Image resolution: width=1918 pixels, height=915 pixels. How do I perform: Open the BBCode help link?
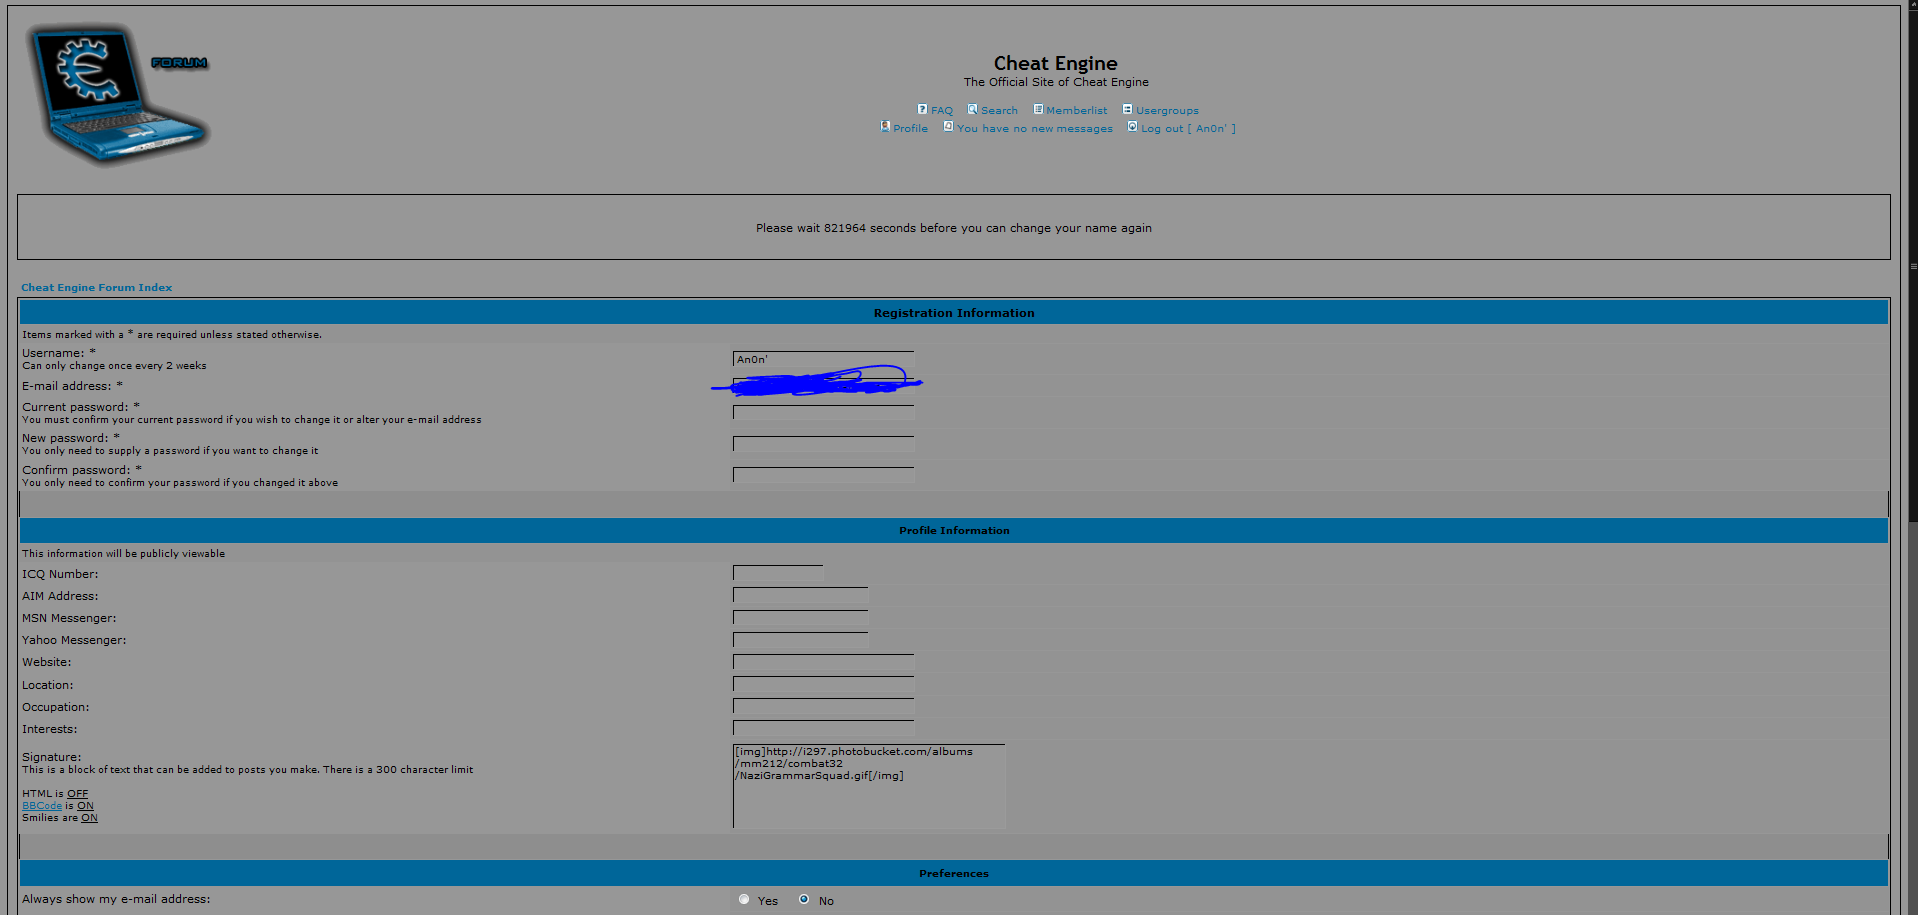tap(42, 806)
